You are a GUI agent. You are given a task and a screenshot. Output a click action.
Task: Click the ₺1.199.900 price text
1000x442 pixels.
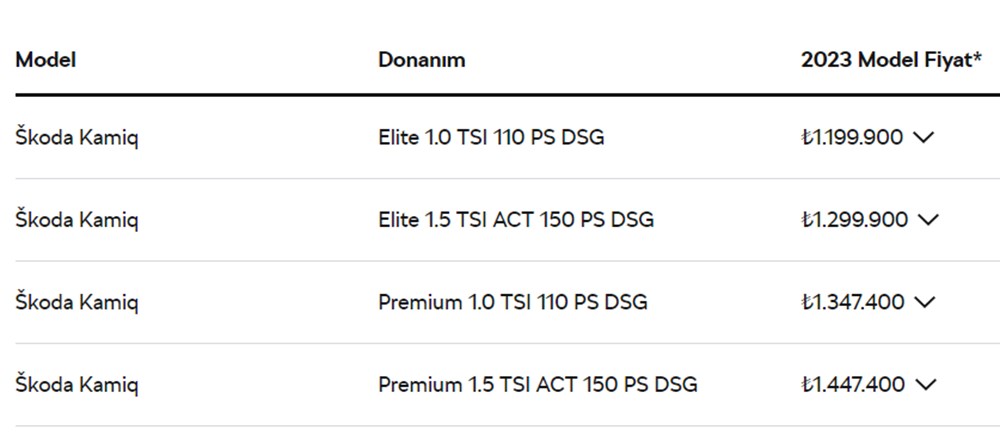pyautogui.click(x=853, y=138)
